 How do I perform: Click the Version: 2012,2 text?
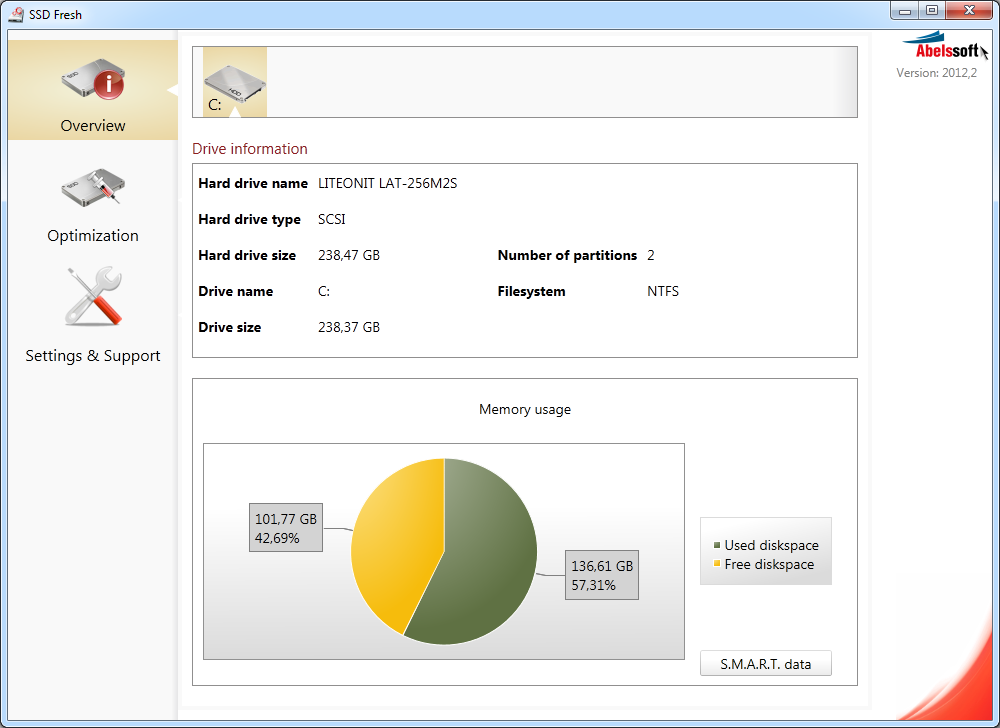click(x=936, y=73)
